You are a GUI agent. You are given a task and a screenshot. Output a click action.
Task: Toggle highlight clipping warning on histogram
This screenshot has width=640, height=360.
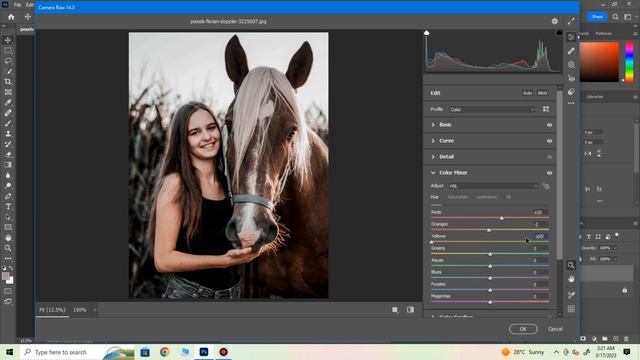click(x=559, y=33)
